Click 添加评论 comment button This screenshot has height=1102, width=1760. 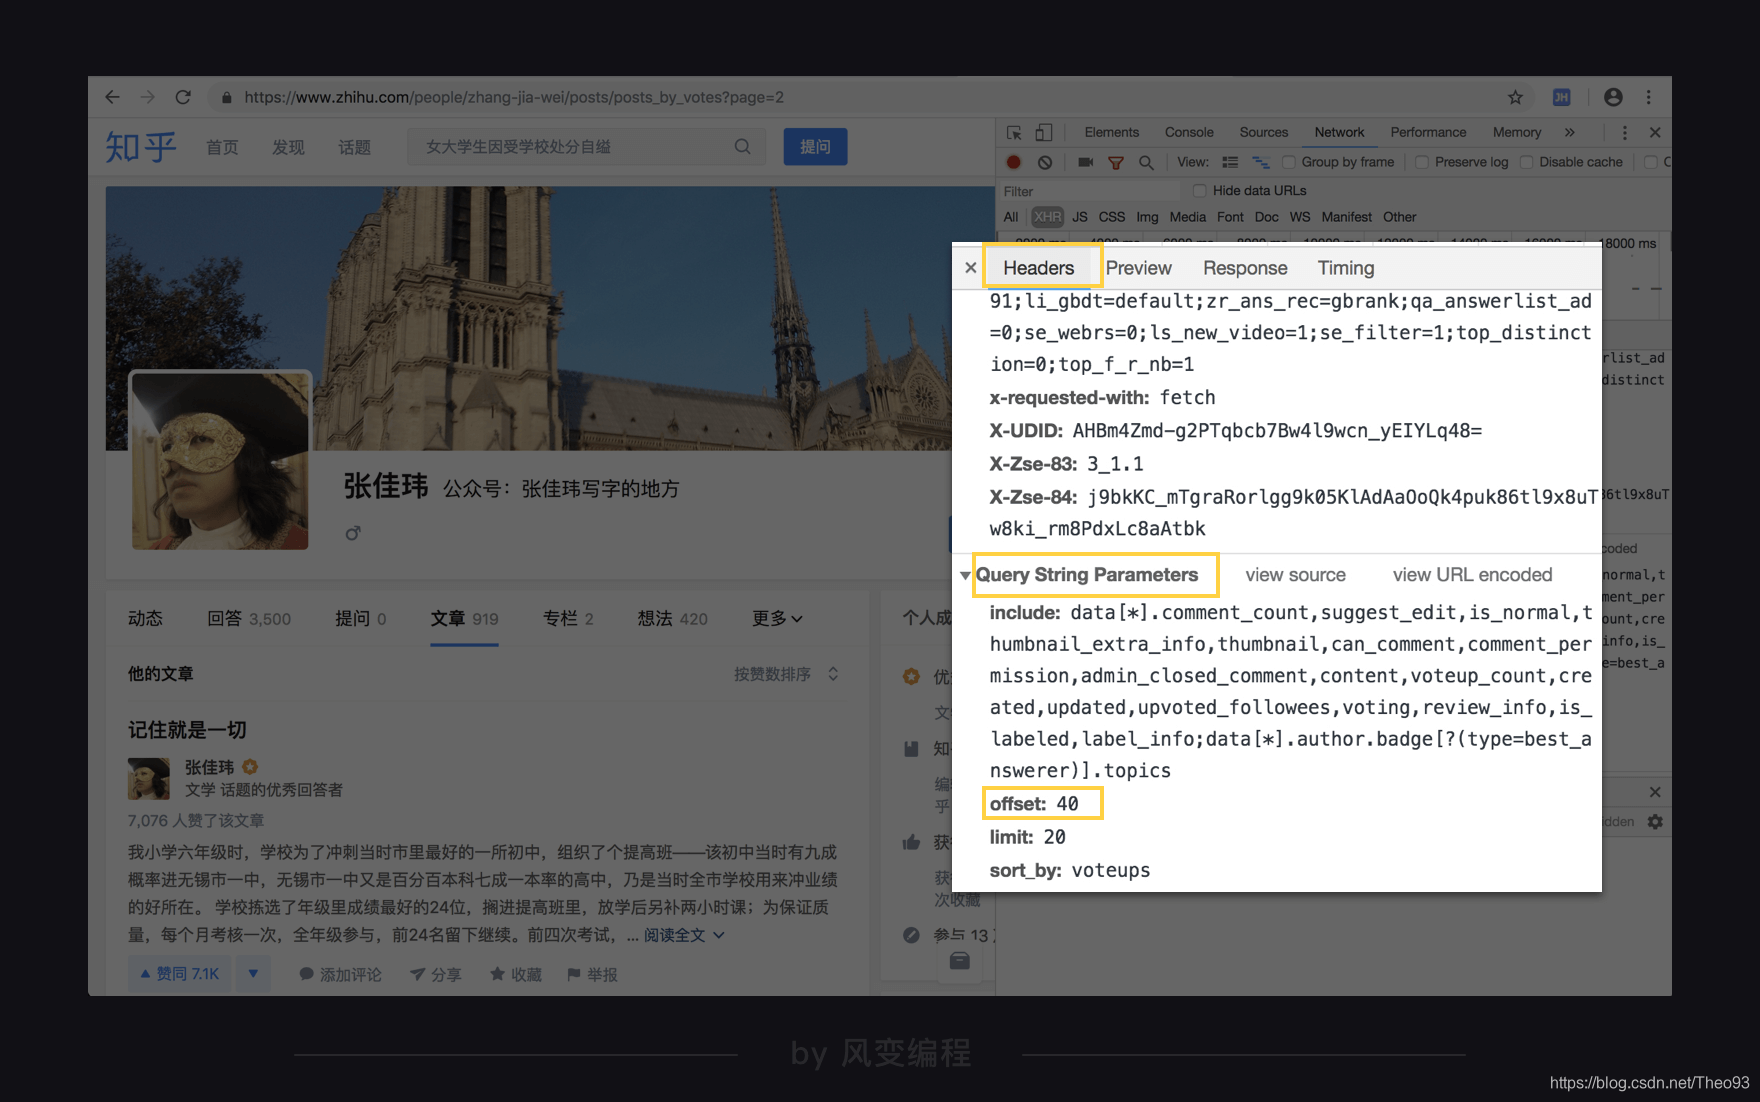[340, 974]
